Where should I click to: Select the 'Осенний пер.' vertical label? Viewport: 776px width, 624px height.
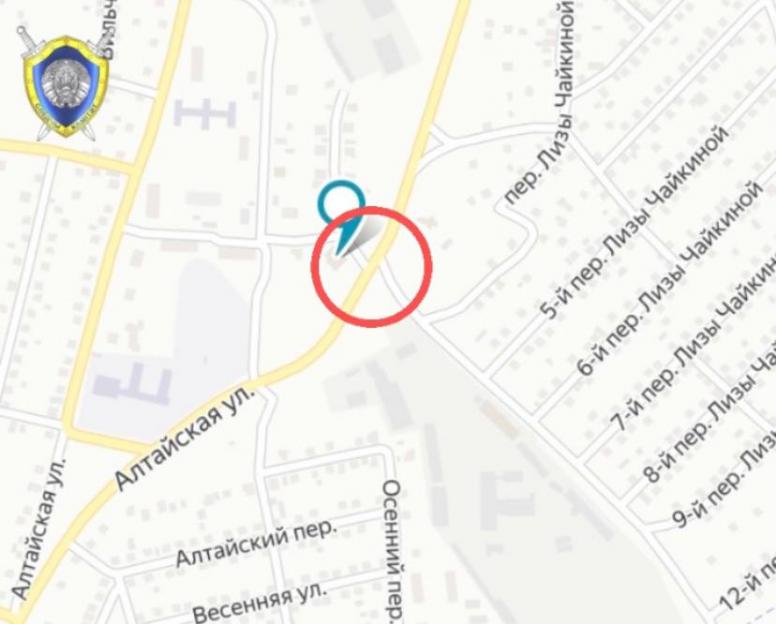click(x=393, y=550)
